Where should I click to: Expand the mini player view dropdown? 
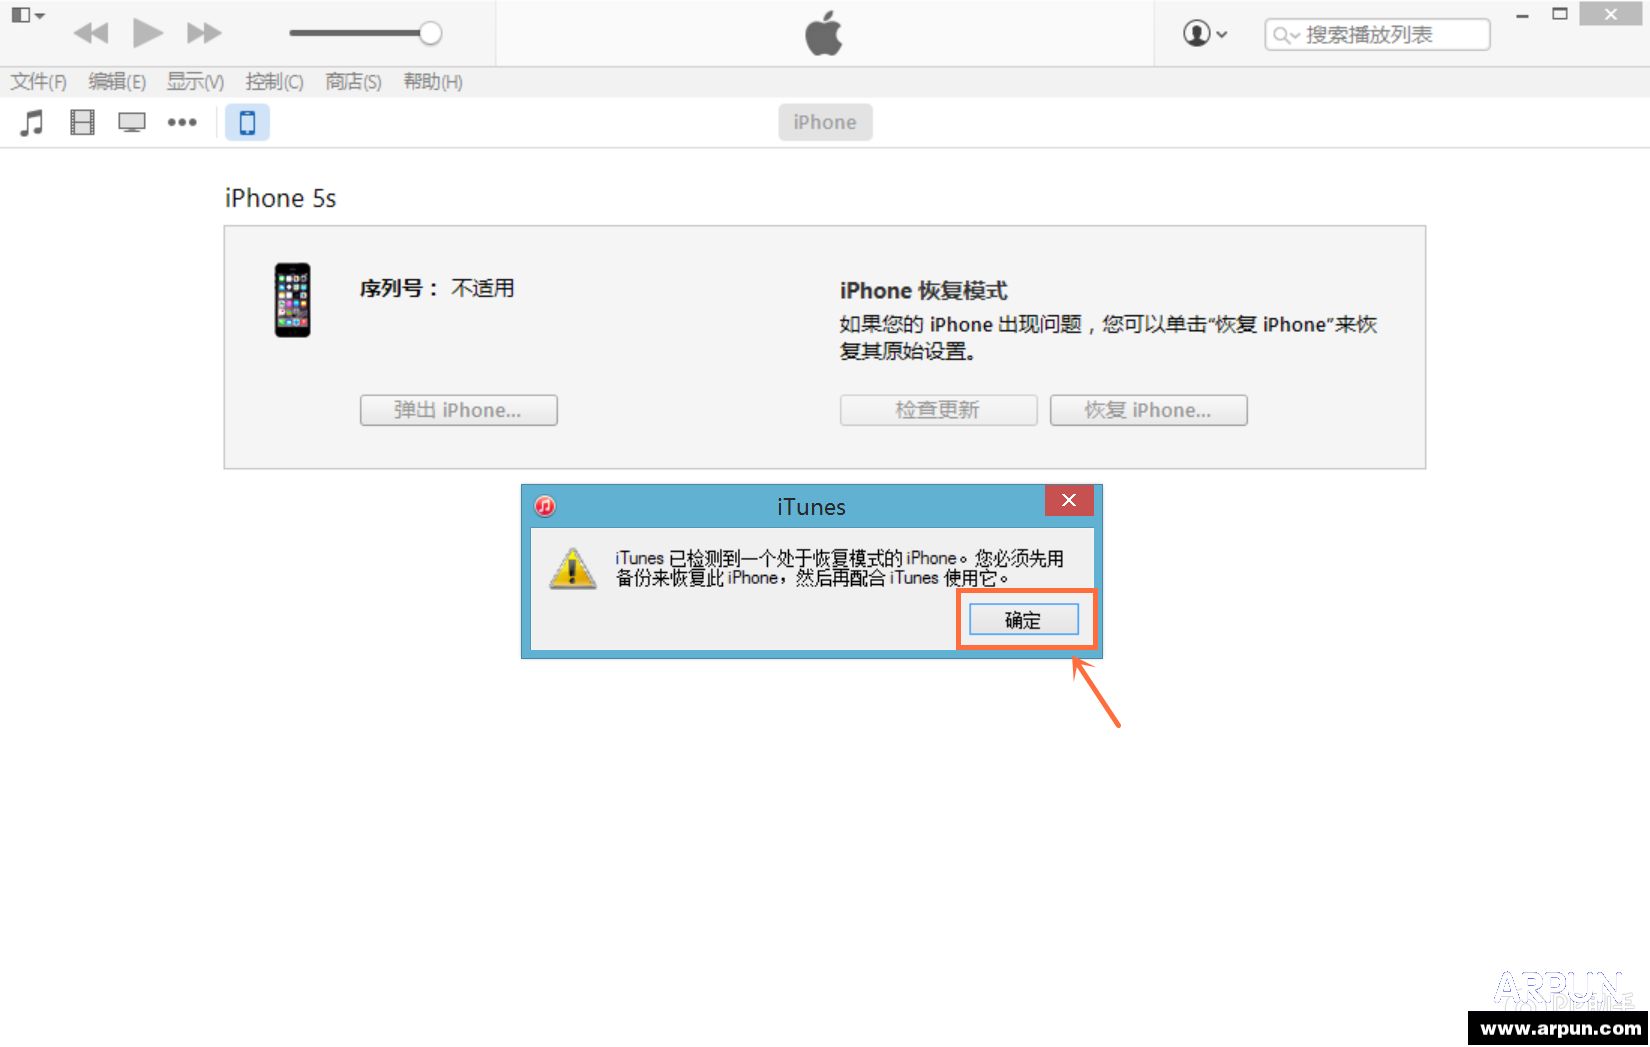[27, 15]
